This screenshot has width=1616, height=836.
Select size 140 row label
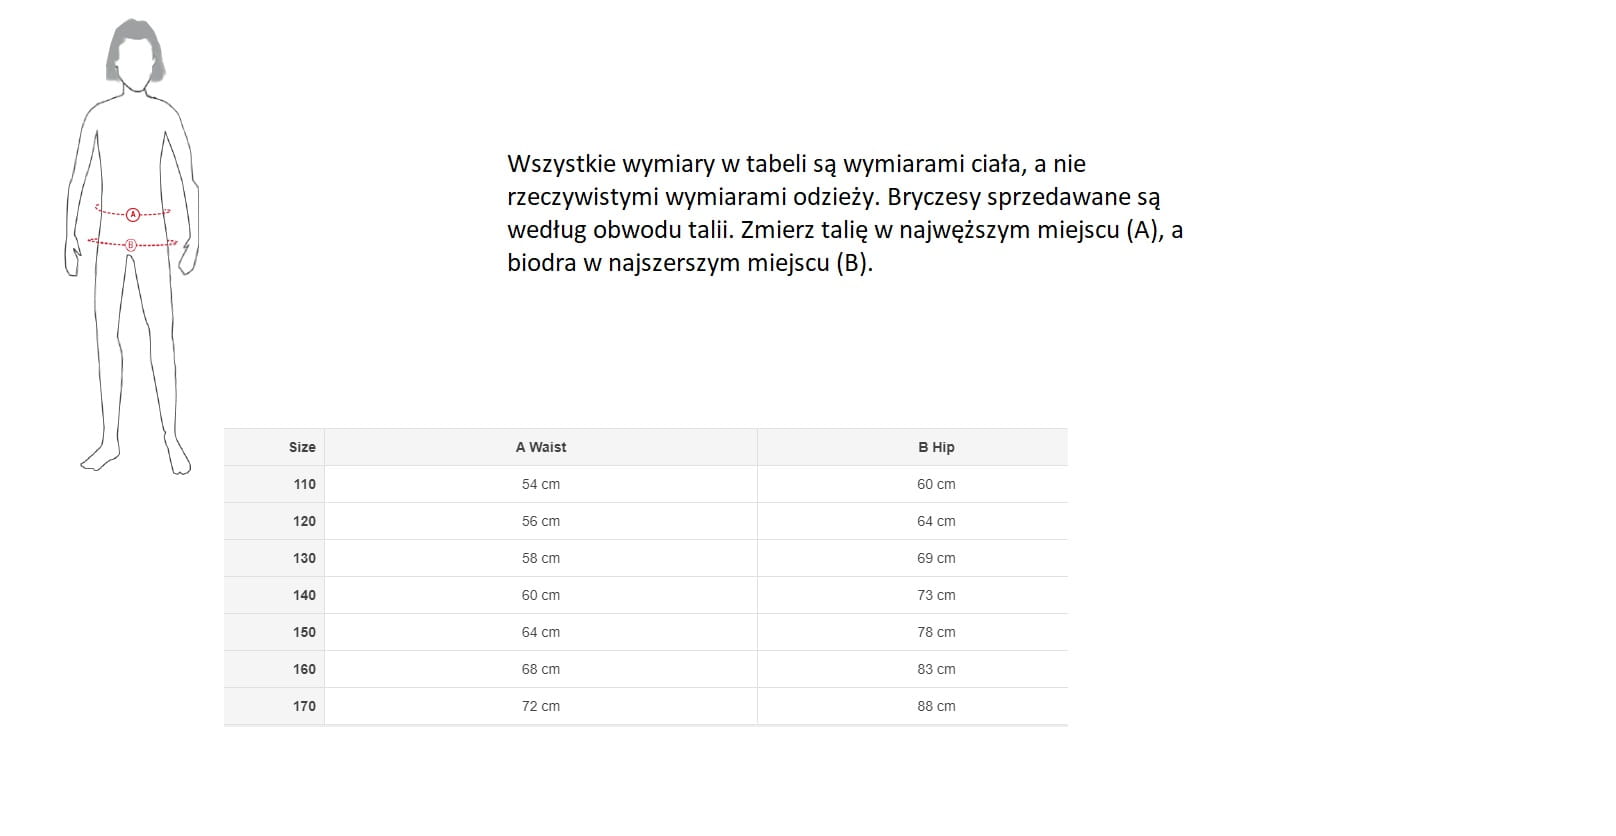tap(304, 595)
